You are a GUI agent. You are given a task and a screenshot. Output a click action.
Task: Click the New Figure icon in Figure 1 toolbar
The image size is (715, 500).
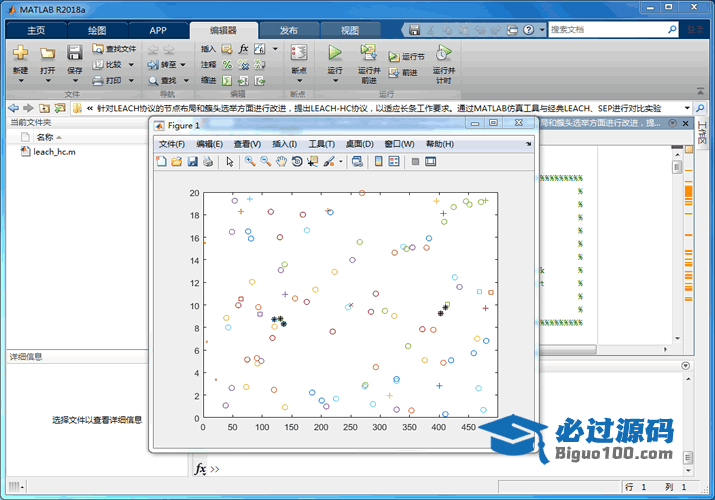pyautogui.click(x=161, y=161)
